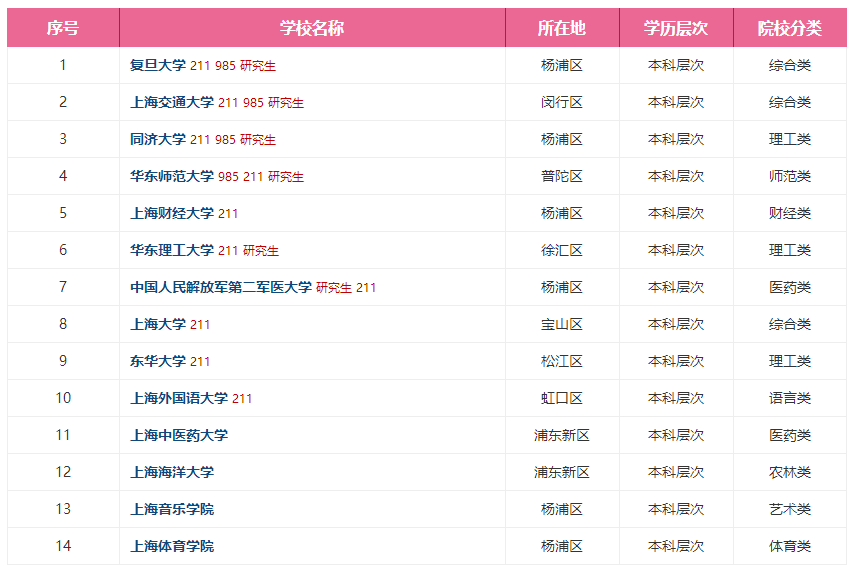
Task: Click the 学校名称 column header
Action: tap(311, 28)
